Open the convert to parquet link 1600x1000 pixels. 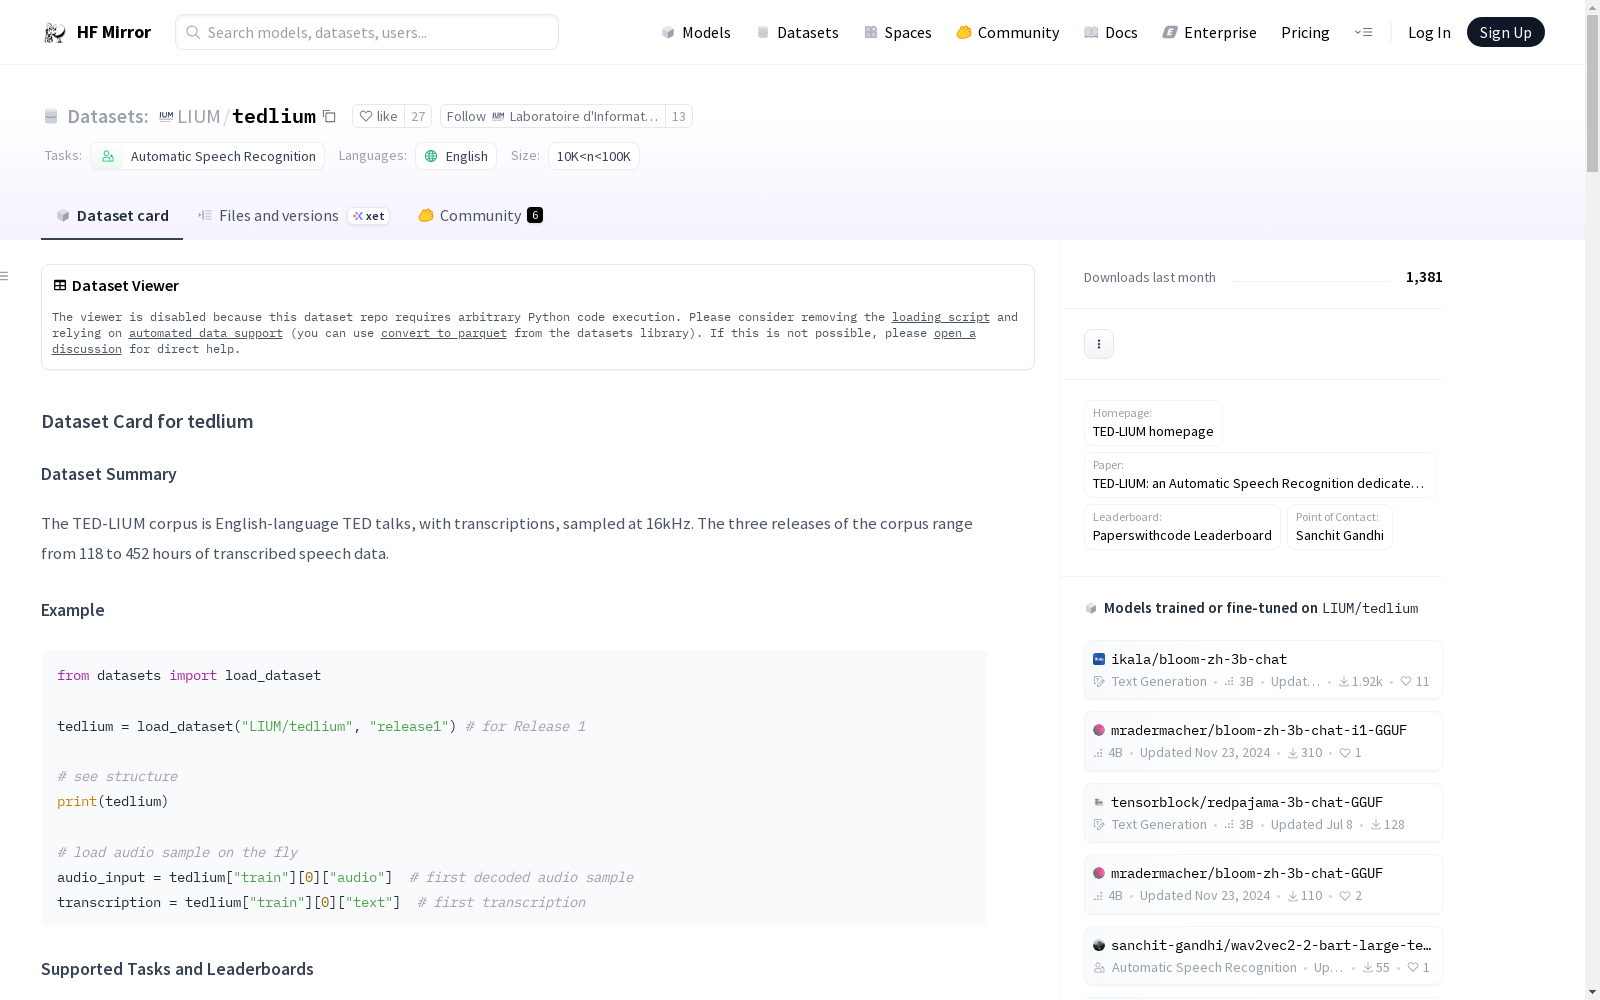(x=444, y=333)
